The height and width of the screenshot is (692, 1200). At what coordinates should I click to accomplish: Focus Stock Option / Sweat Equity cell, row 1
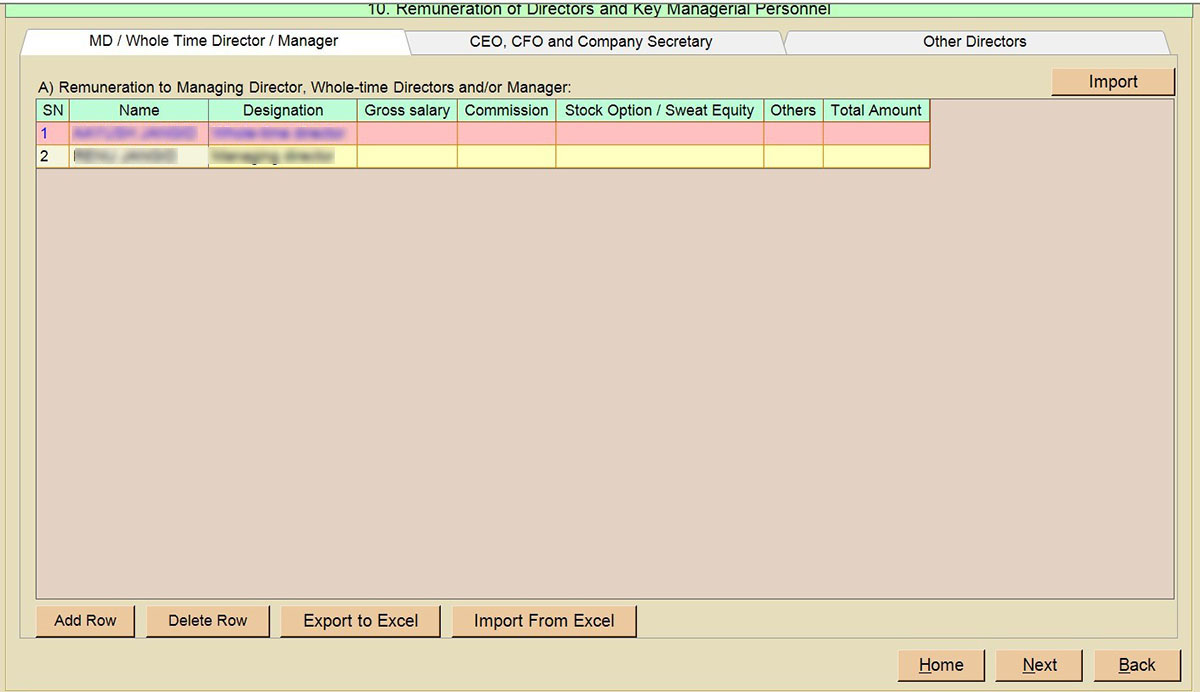coord(659,133)
